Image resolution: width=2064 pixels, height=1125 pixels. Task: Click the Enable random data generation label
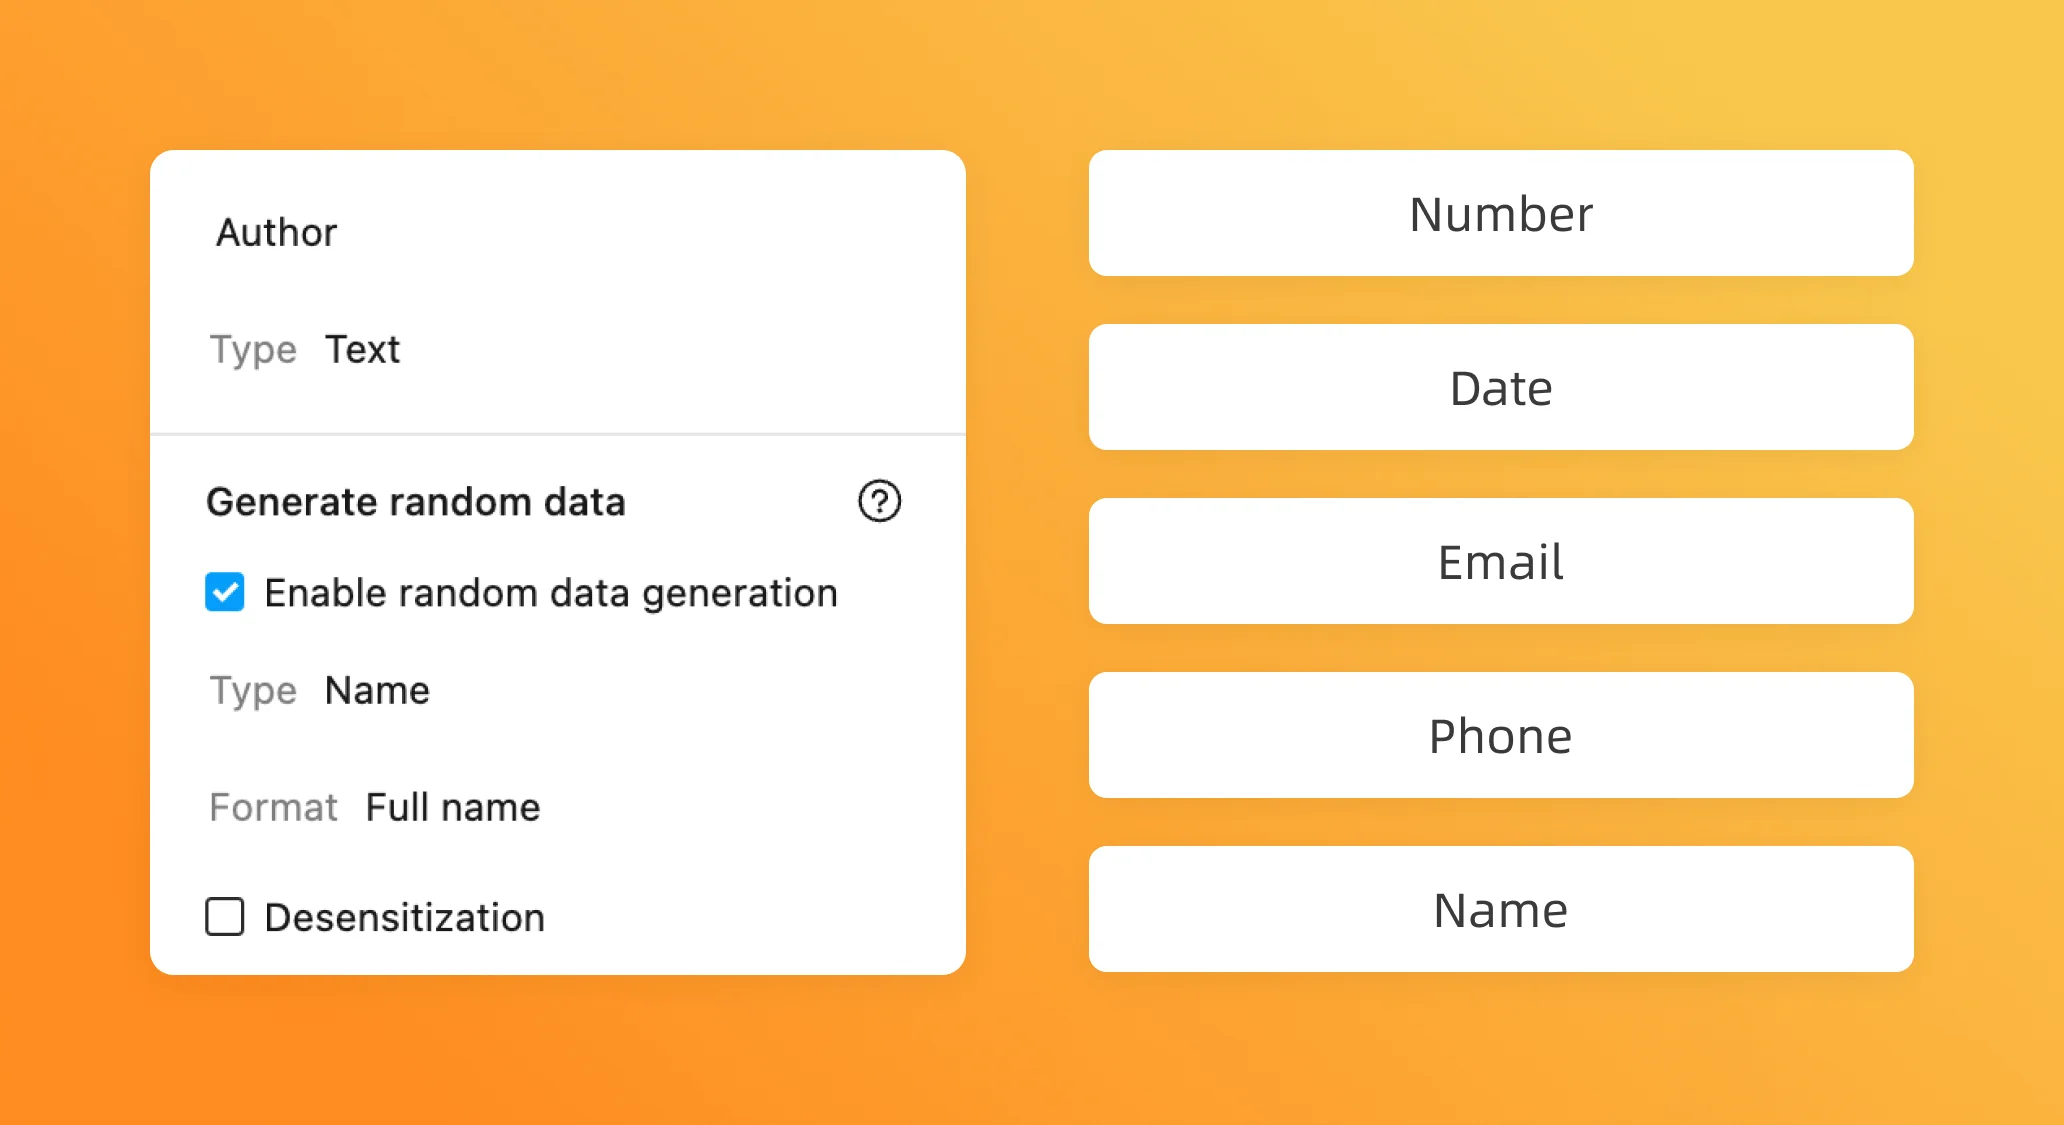551,593
